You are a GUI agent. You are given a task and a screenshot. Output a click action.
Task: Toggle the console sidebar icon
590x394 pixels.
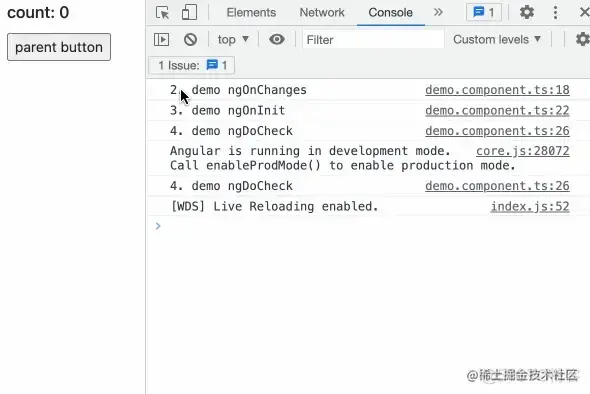tap(161, 40)
